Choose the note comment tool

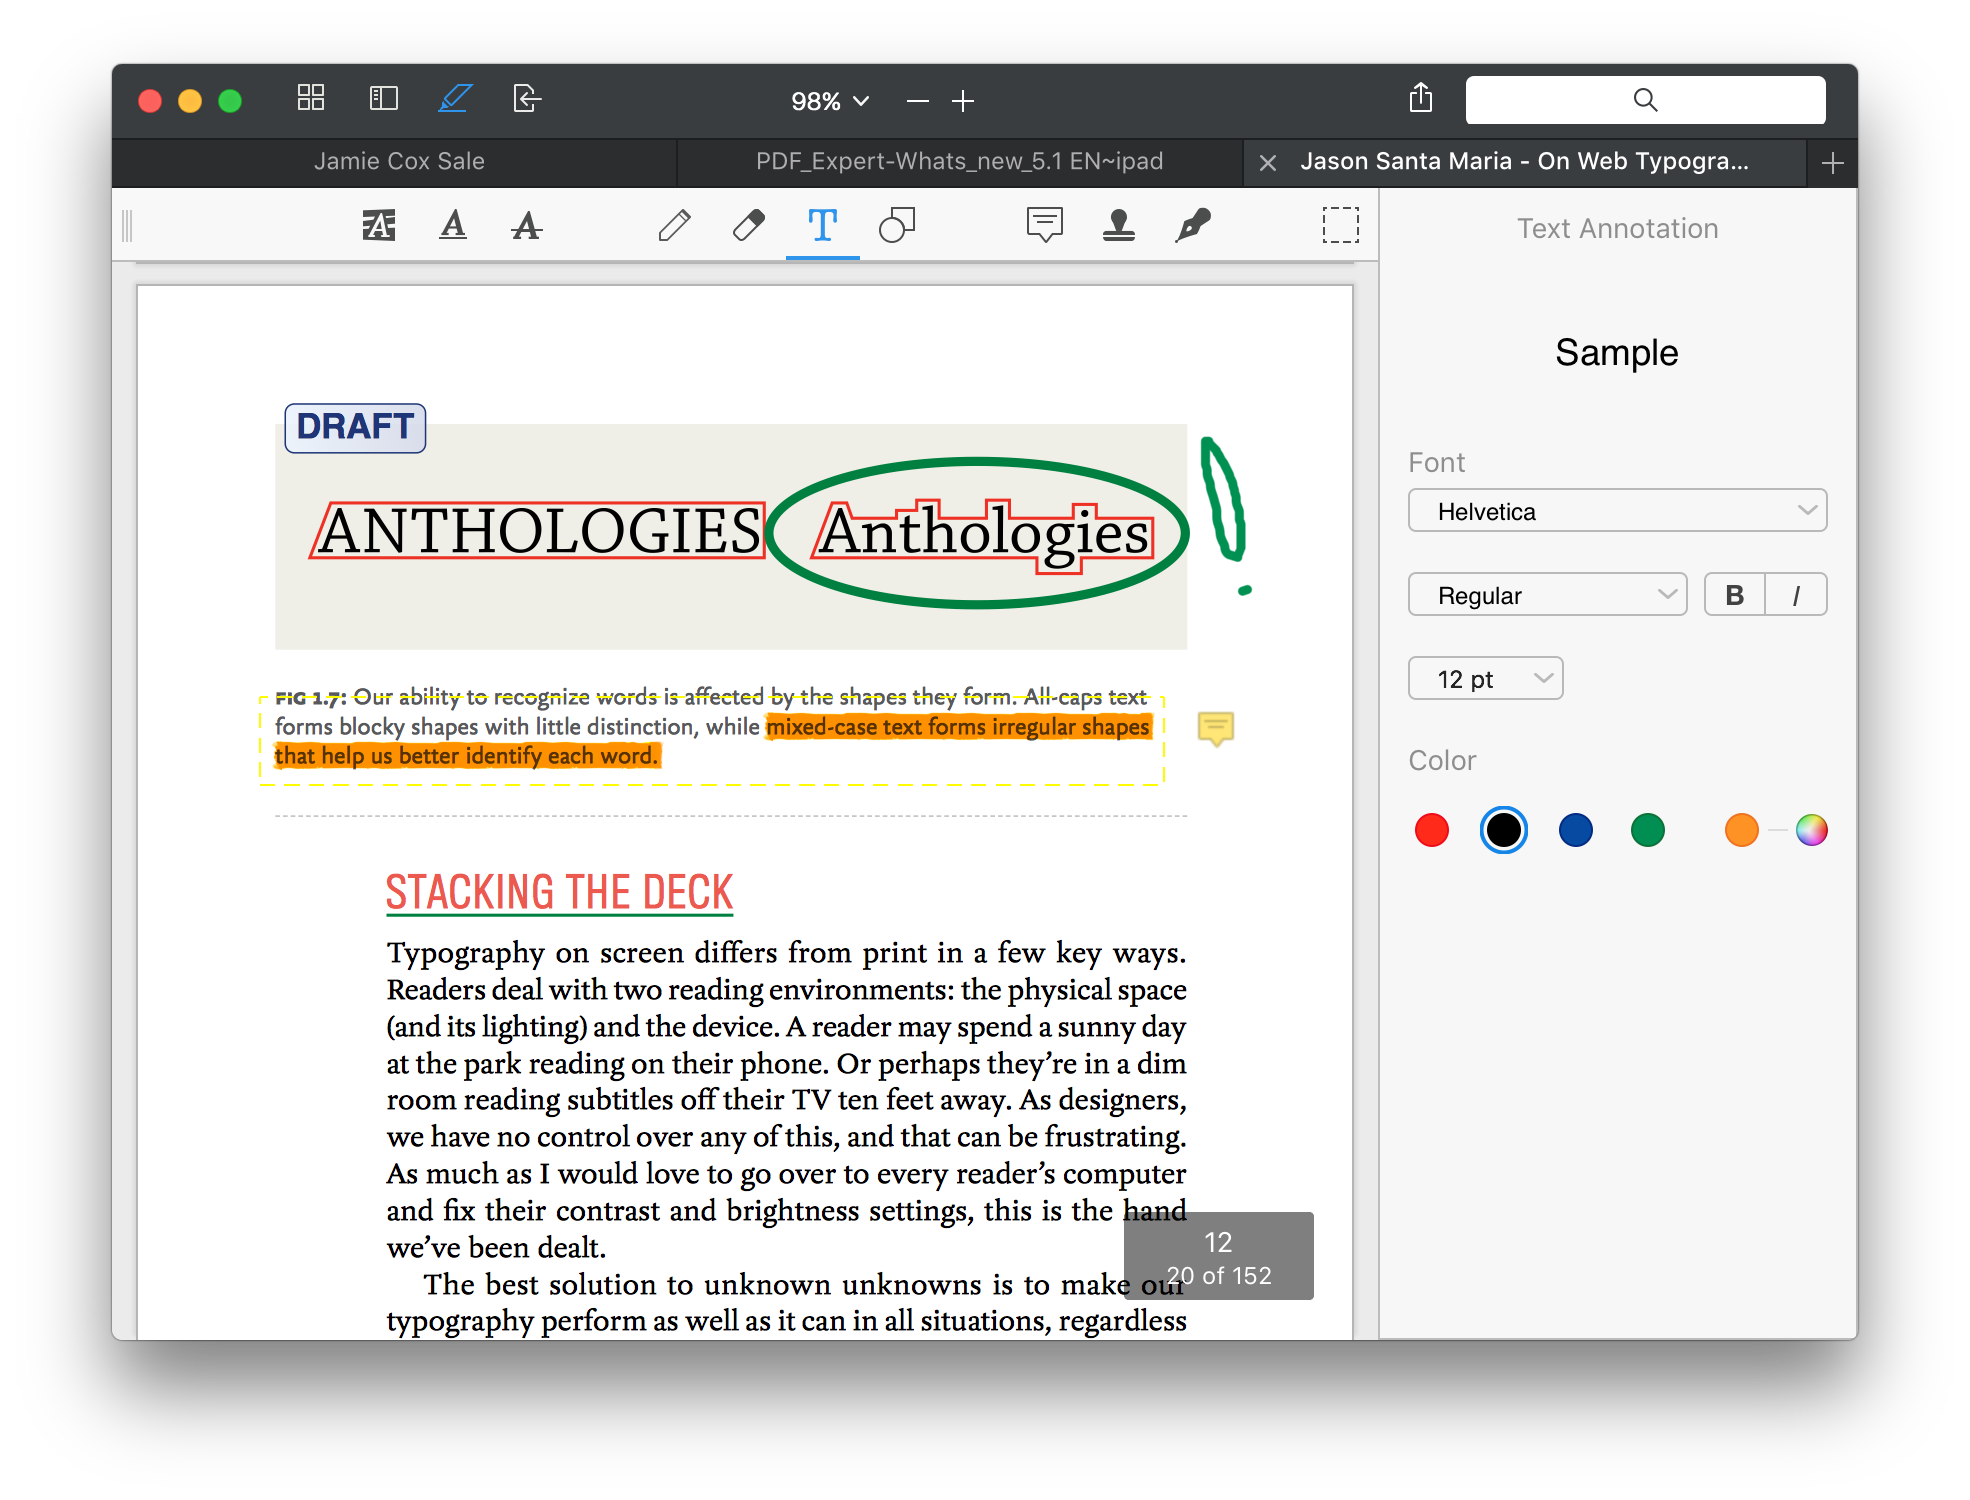tap(1044, 226)
